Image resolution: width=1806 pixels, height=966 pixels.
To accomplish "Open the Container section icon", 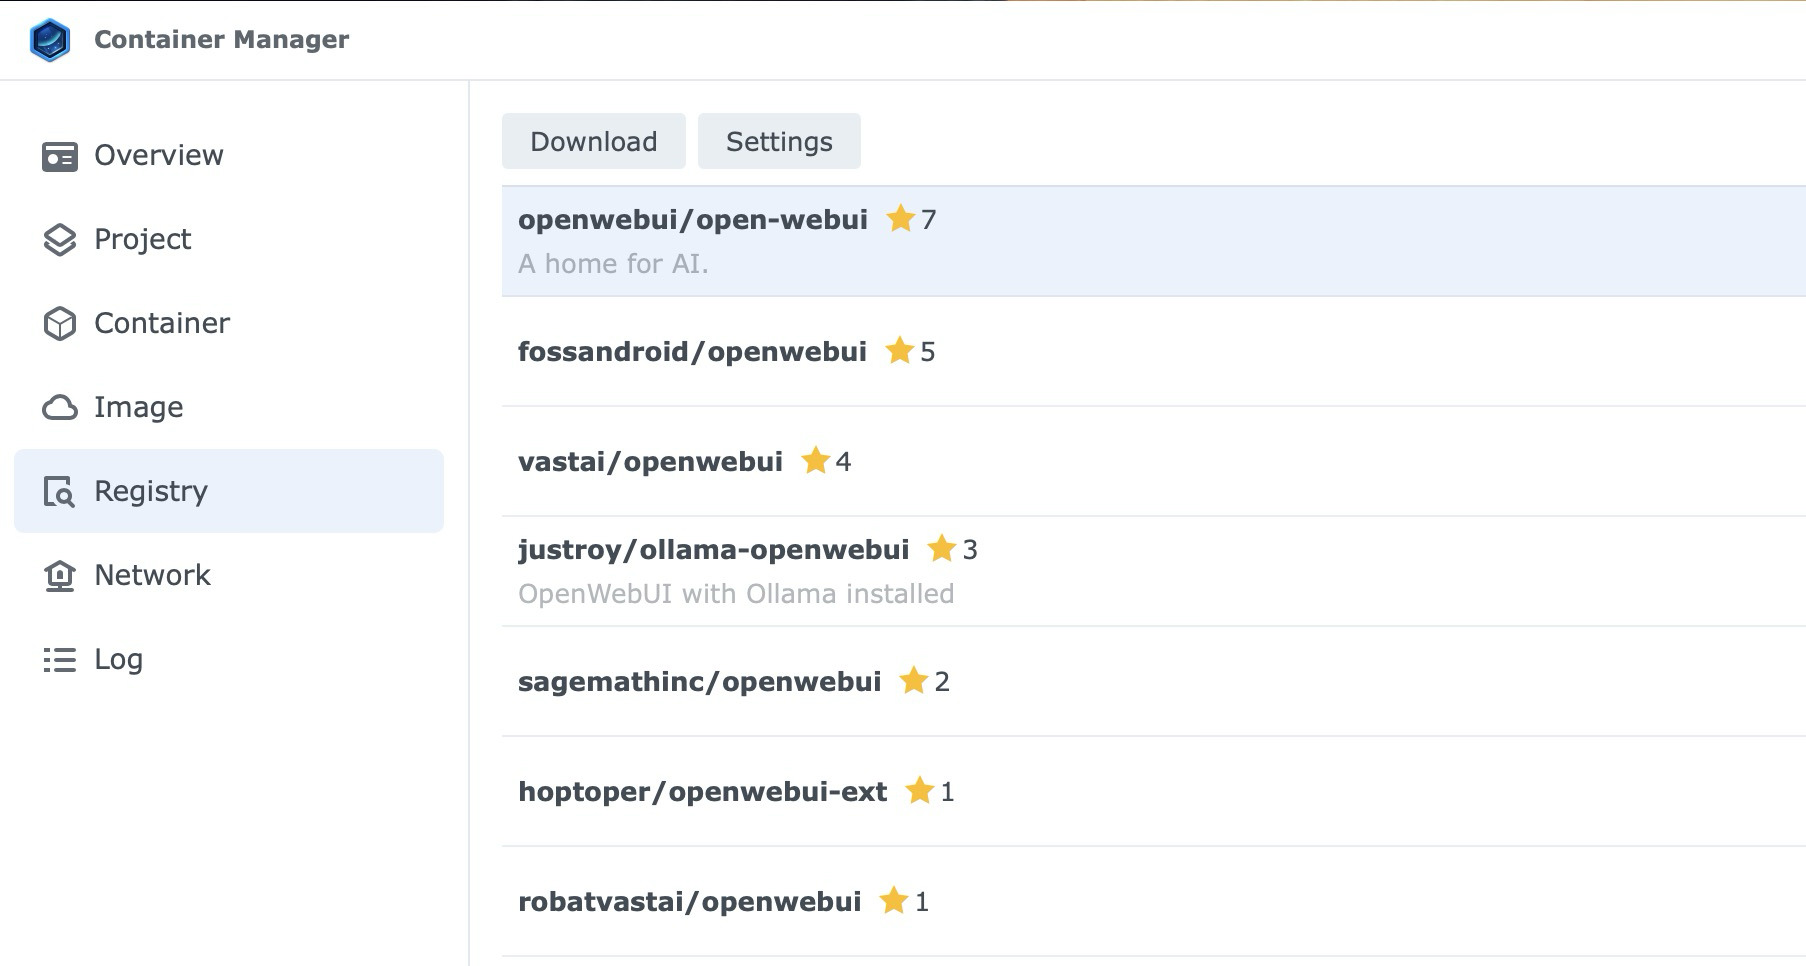I will point(60,323).
